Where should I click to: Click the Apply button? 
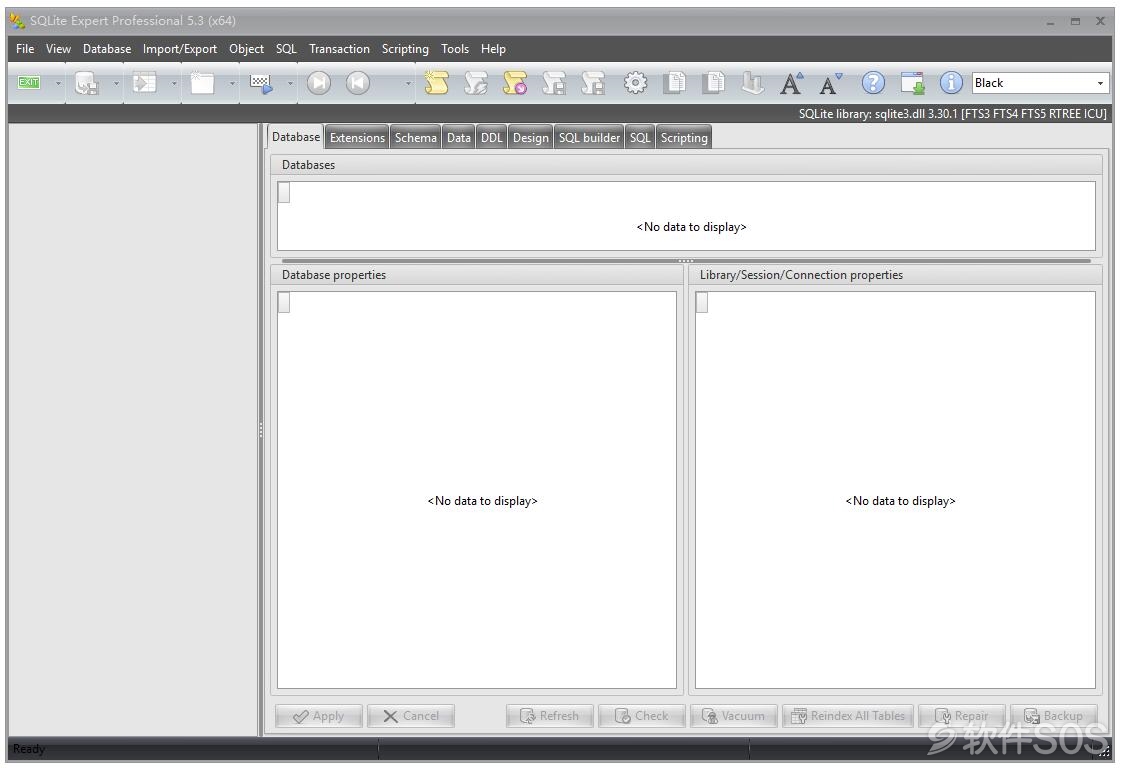(x=319, y=716)
